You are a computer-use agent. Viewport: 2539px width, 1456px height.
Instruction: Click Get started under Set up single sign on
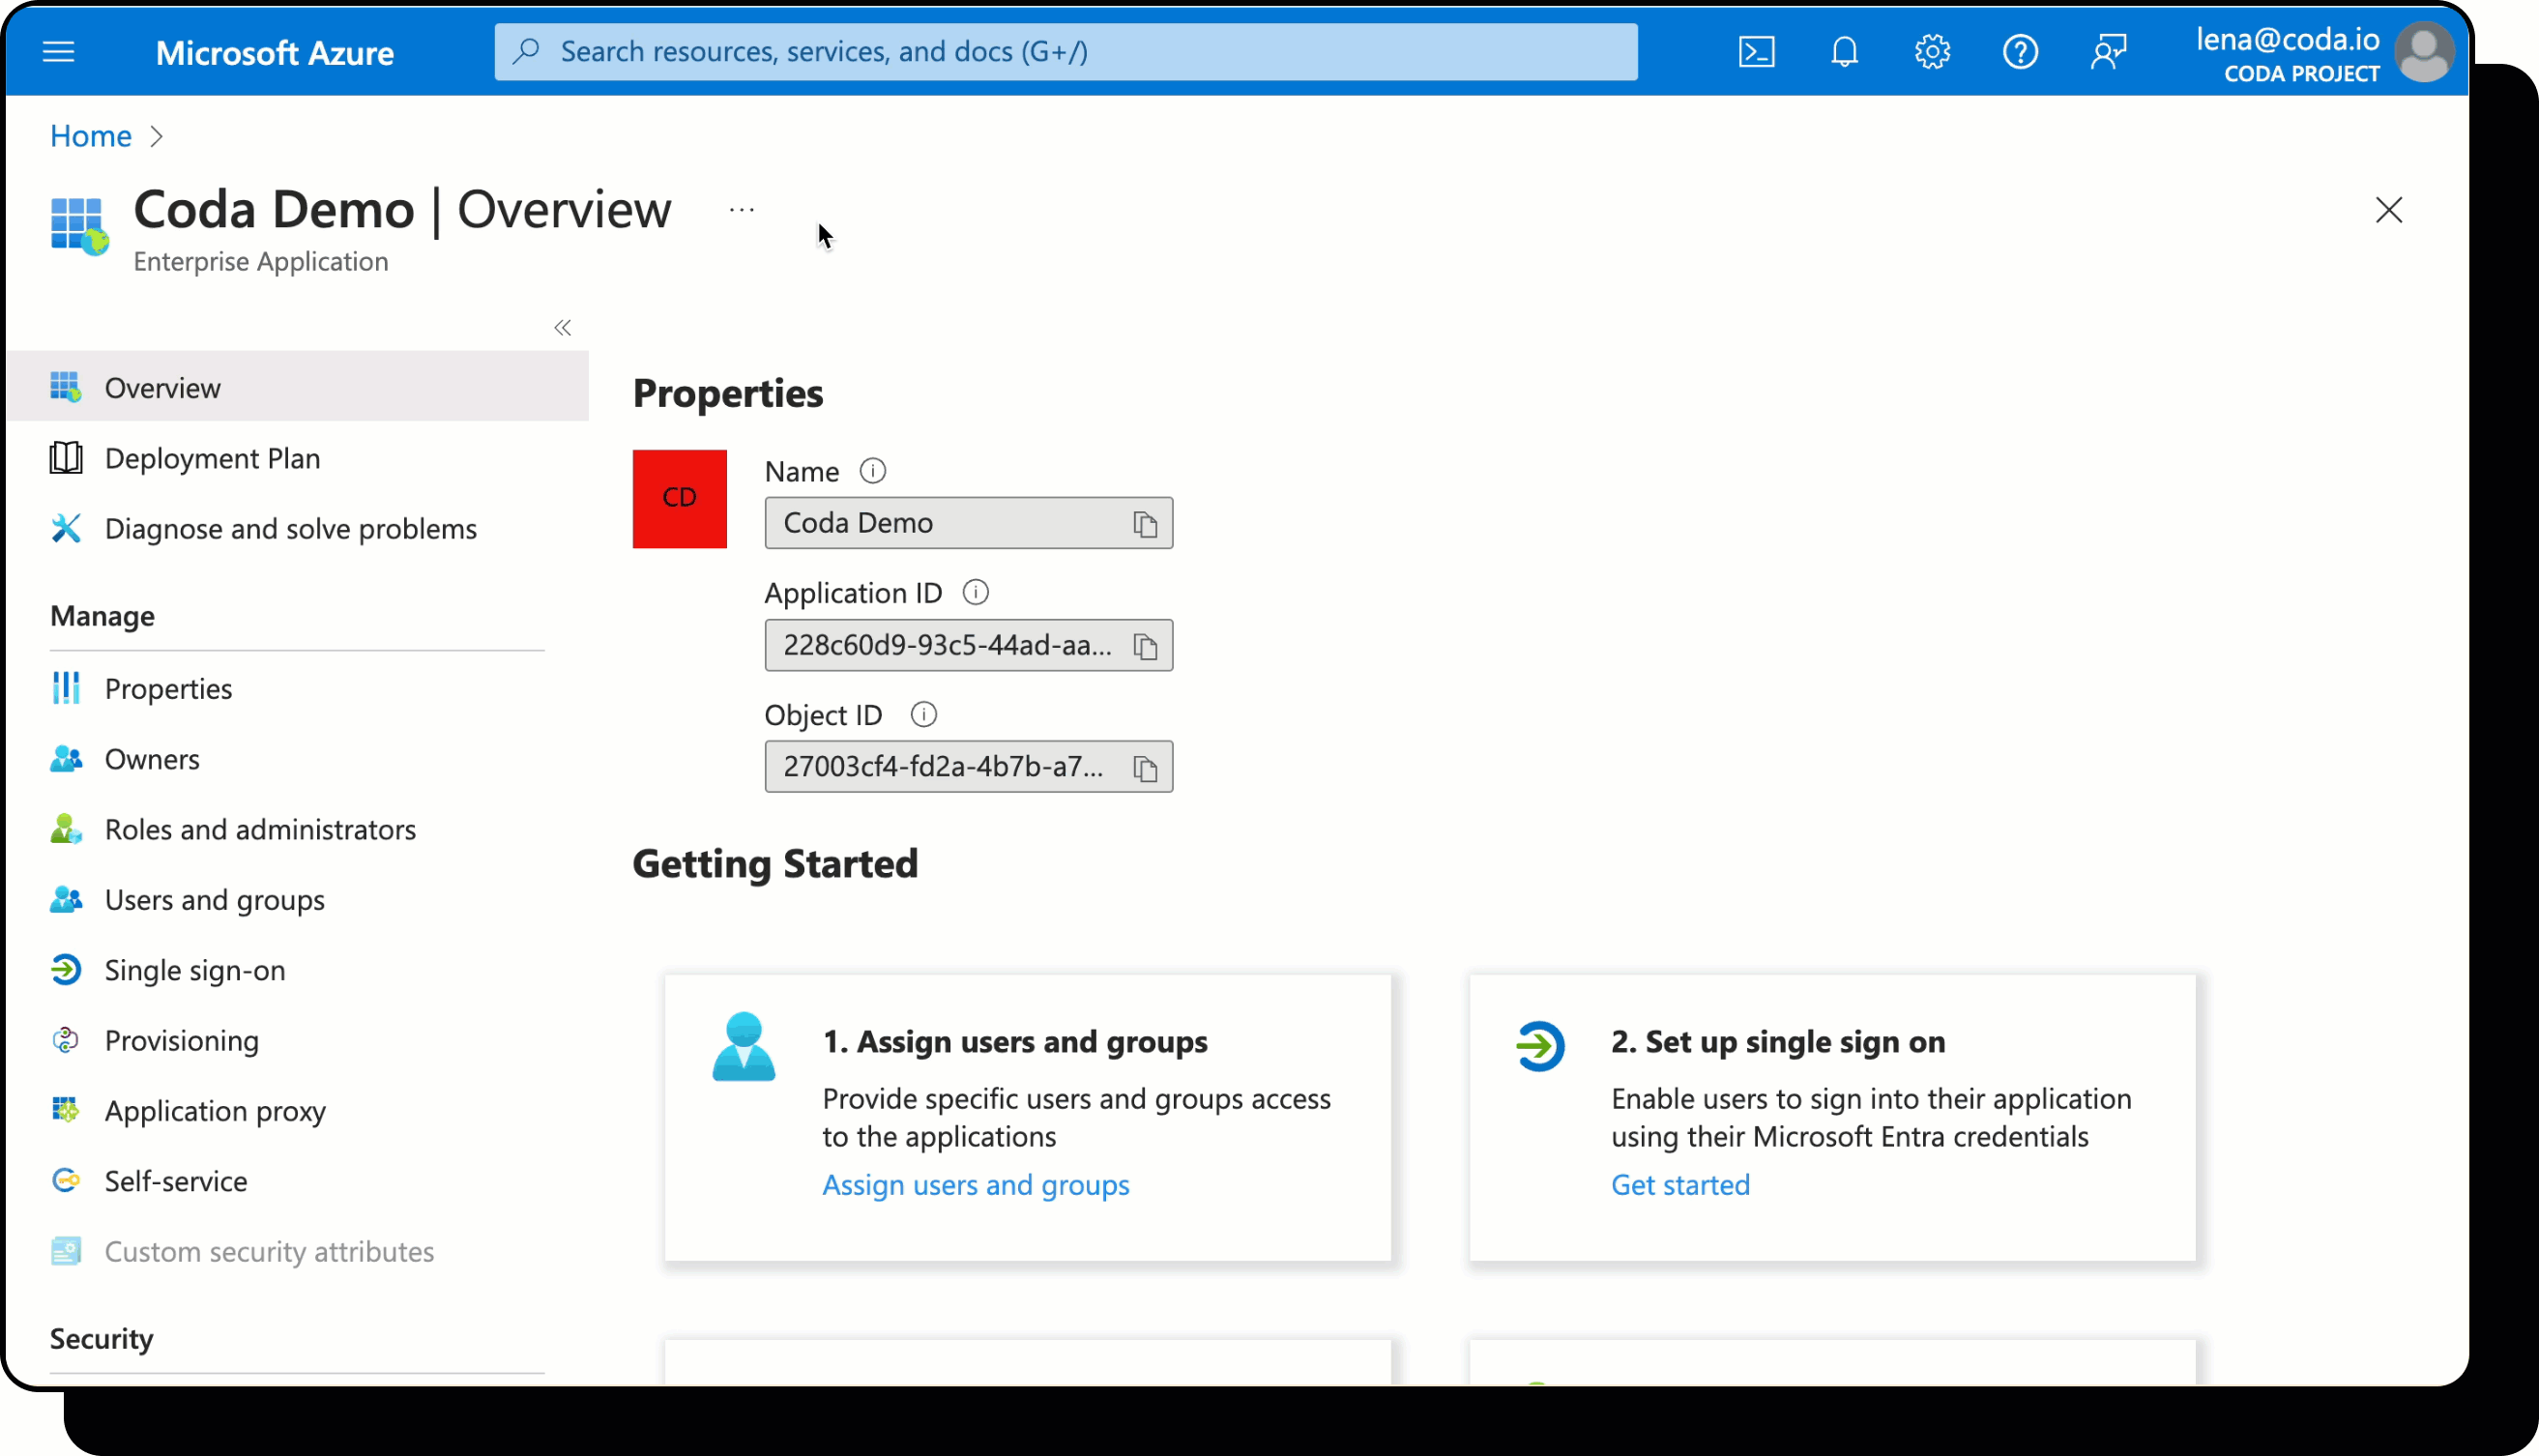1680,1185
